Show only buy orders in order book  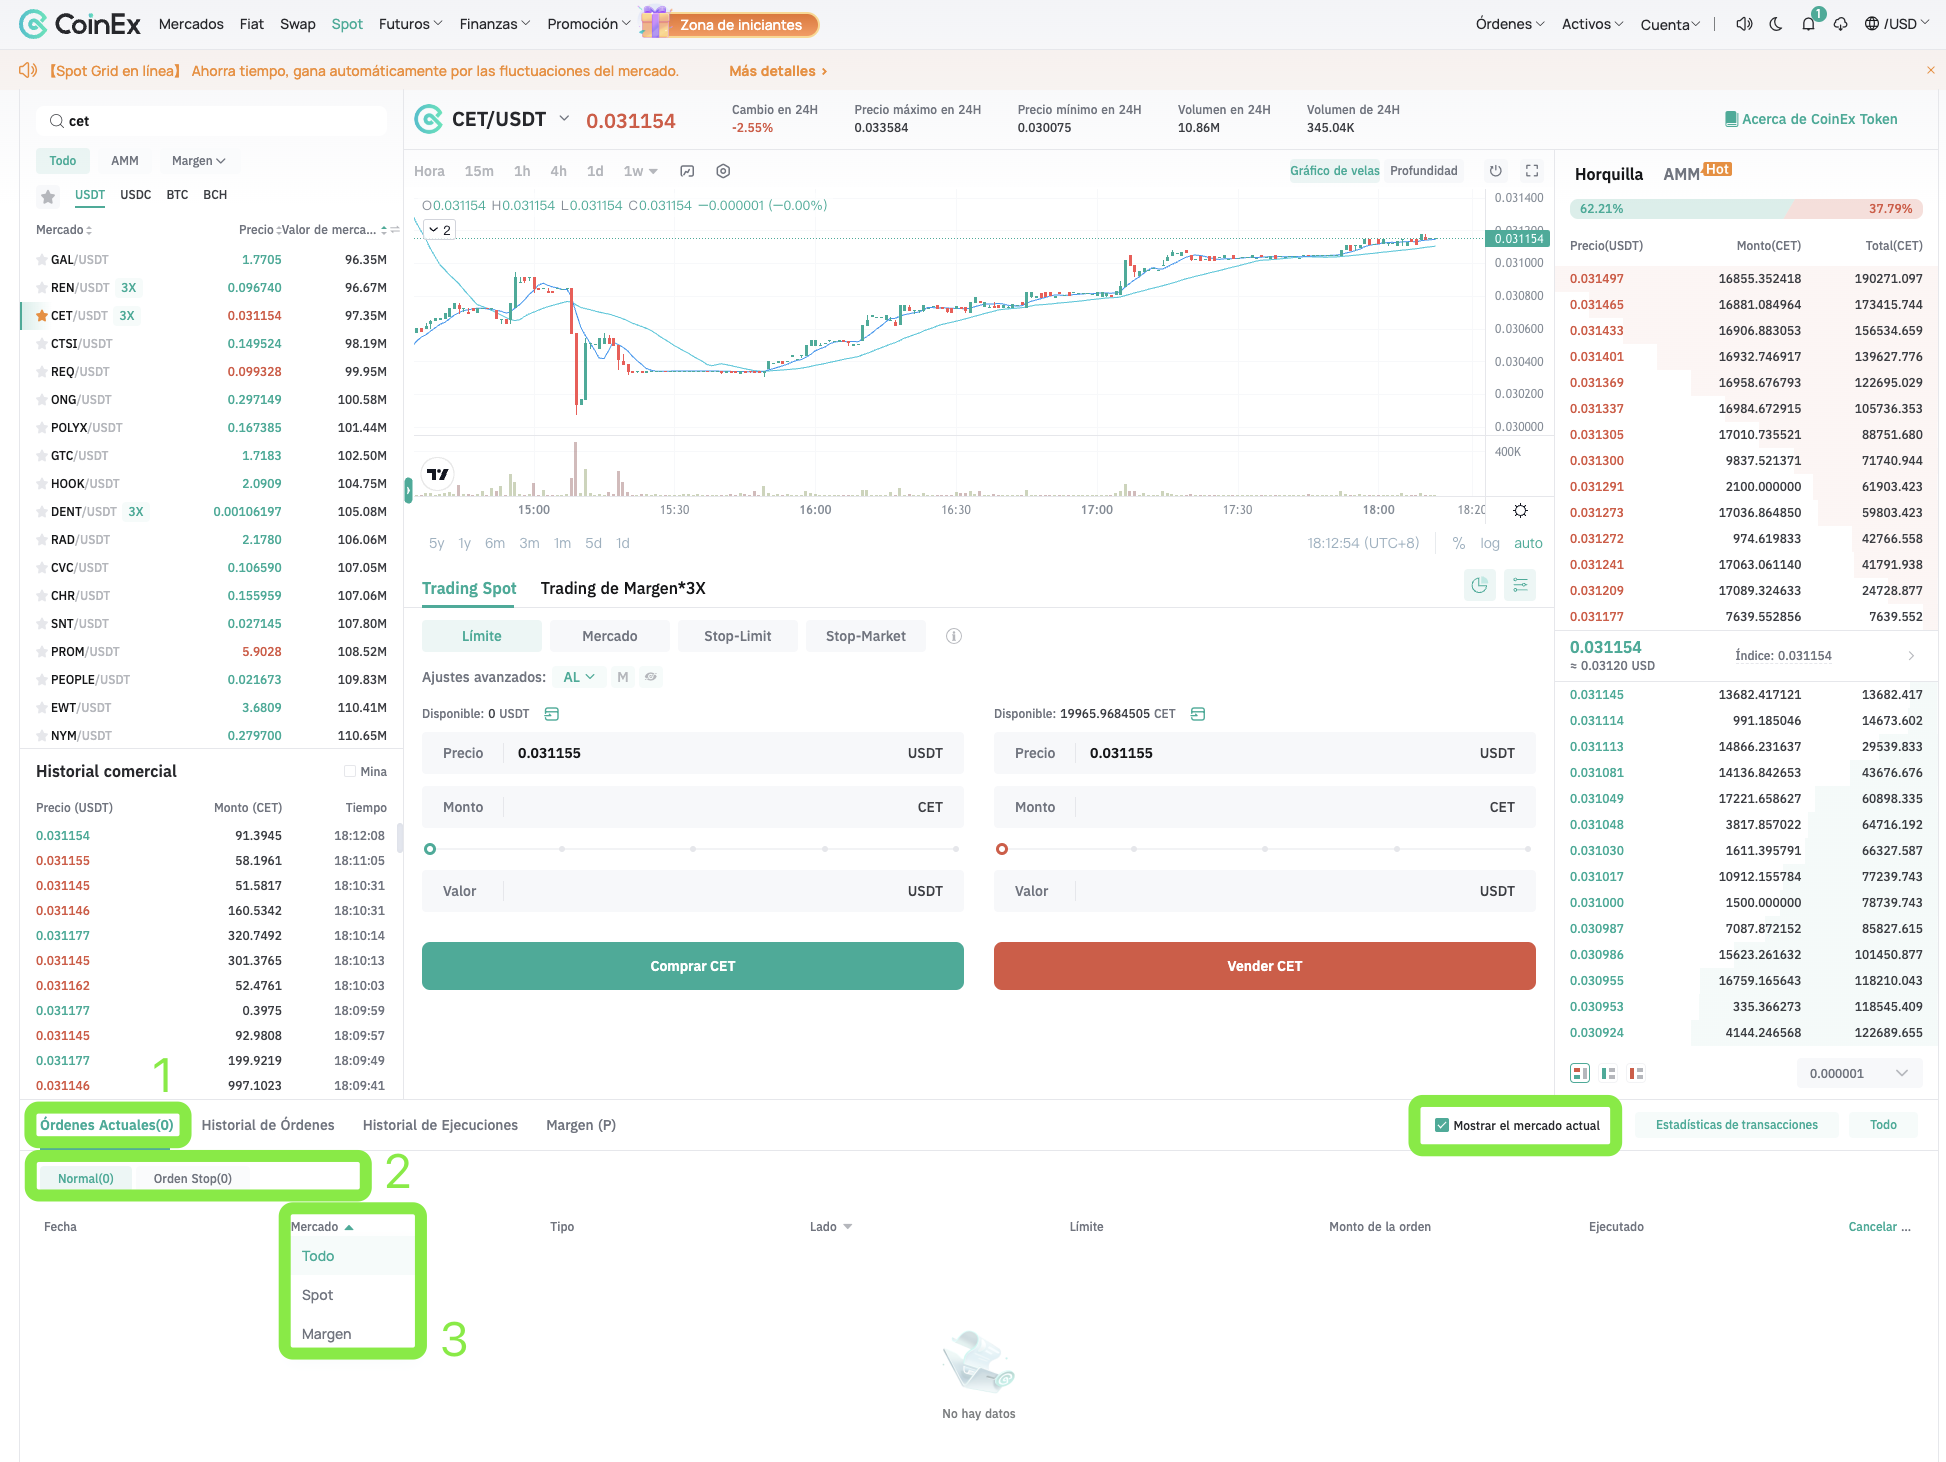[1608, 1073]
